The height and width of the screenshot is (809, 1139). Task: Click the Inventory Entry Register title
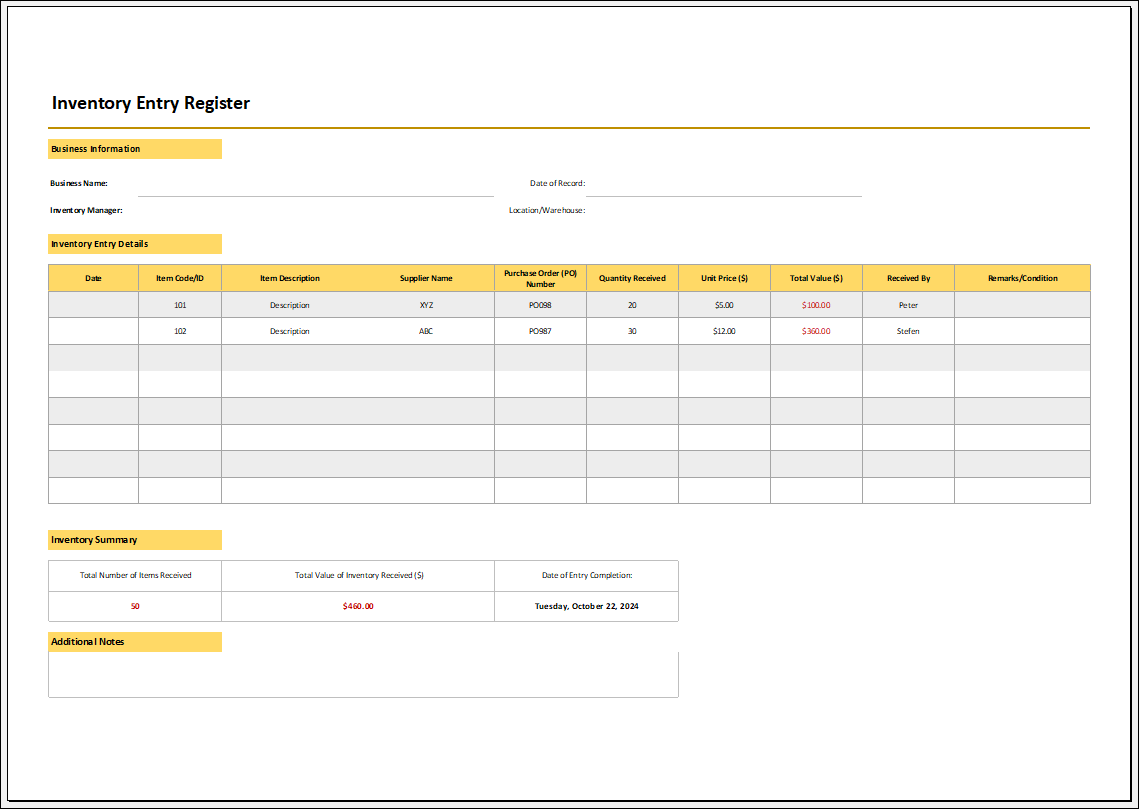tap(150, 103)
